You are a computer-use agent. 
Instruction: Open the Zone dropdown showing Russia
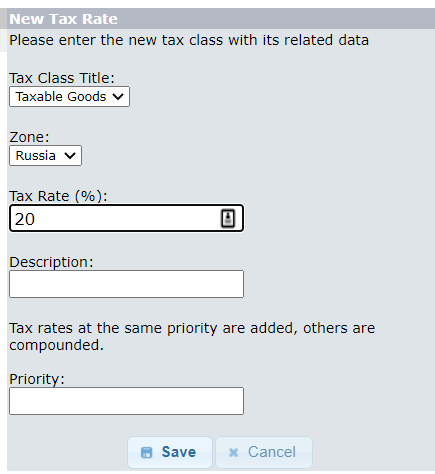45,155
